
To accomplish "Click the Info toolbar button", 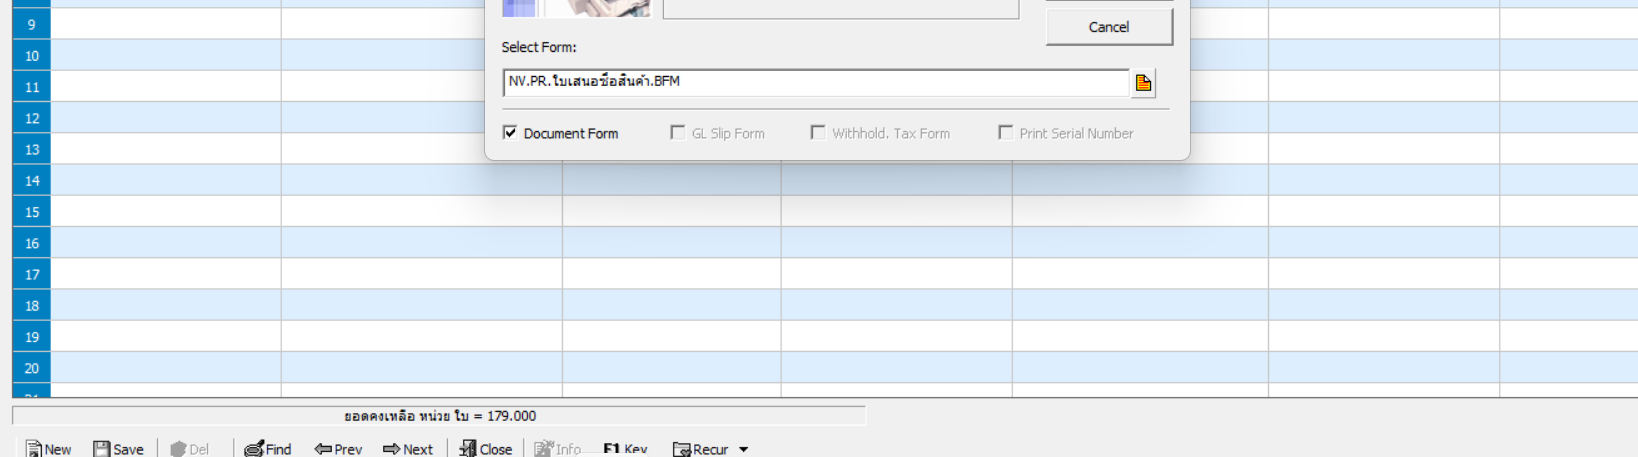I will (558, 449).
